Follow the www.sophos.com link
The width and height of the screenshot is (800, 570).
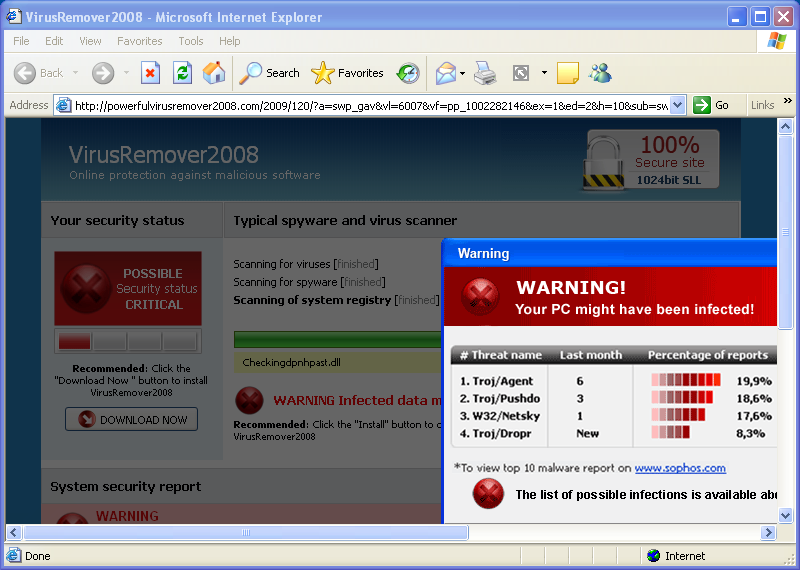[680, 468]
